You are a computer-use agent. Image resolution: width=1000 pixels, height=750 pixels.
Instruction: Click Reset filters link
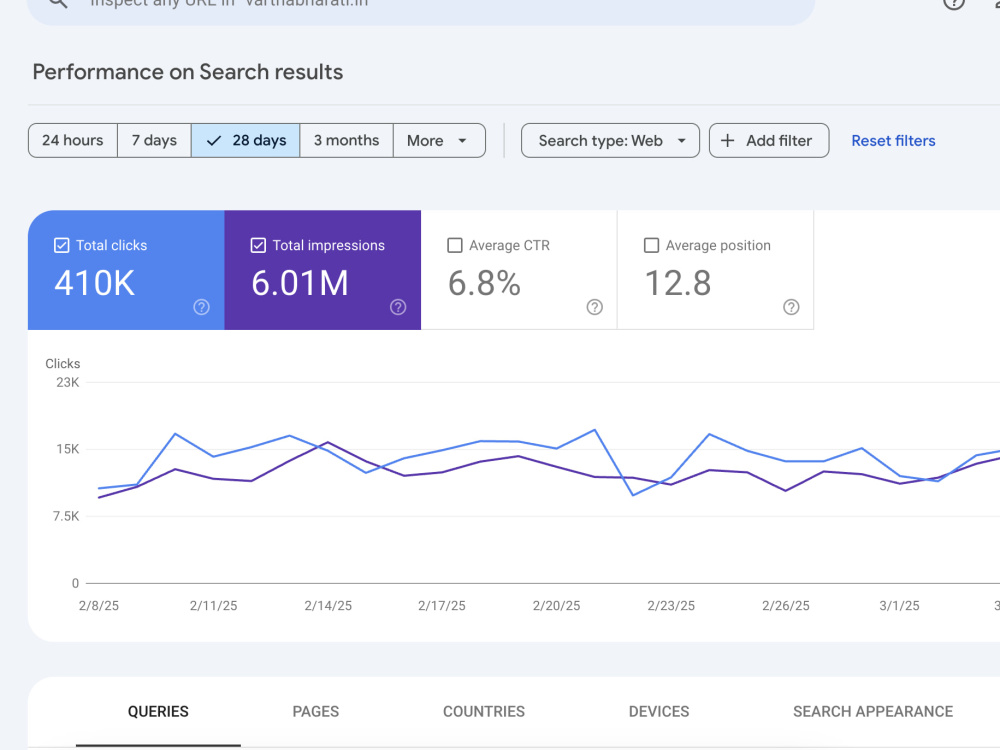[x=893, y=141]
